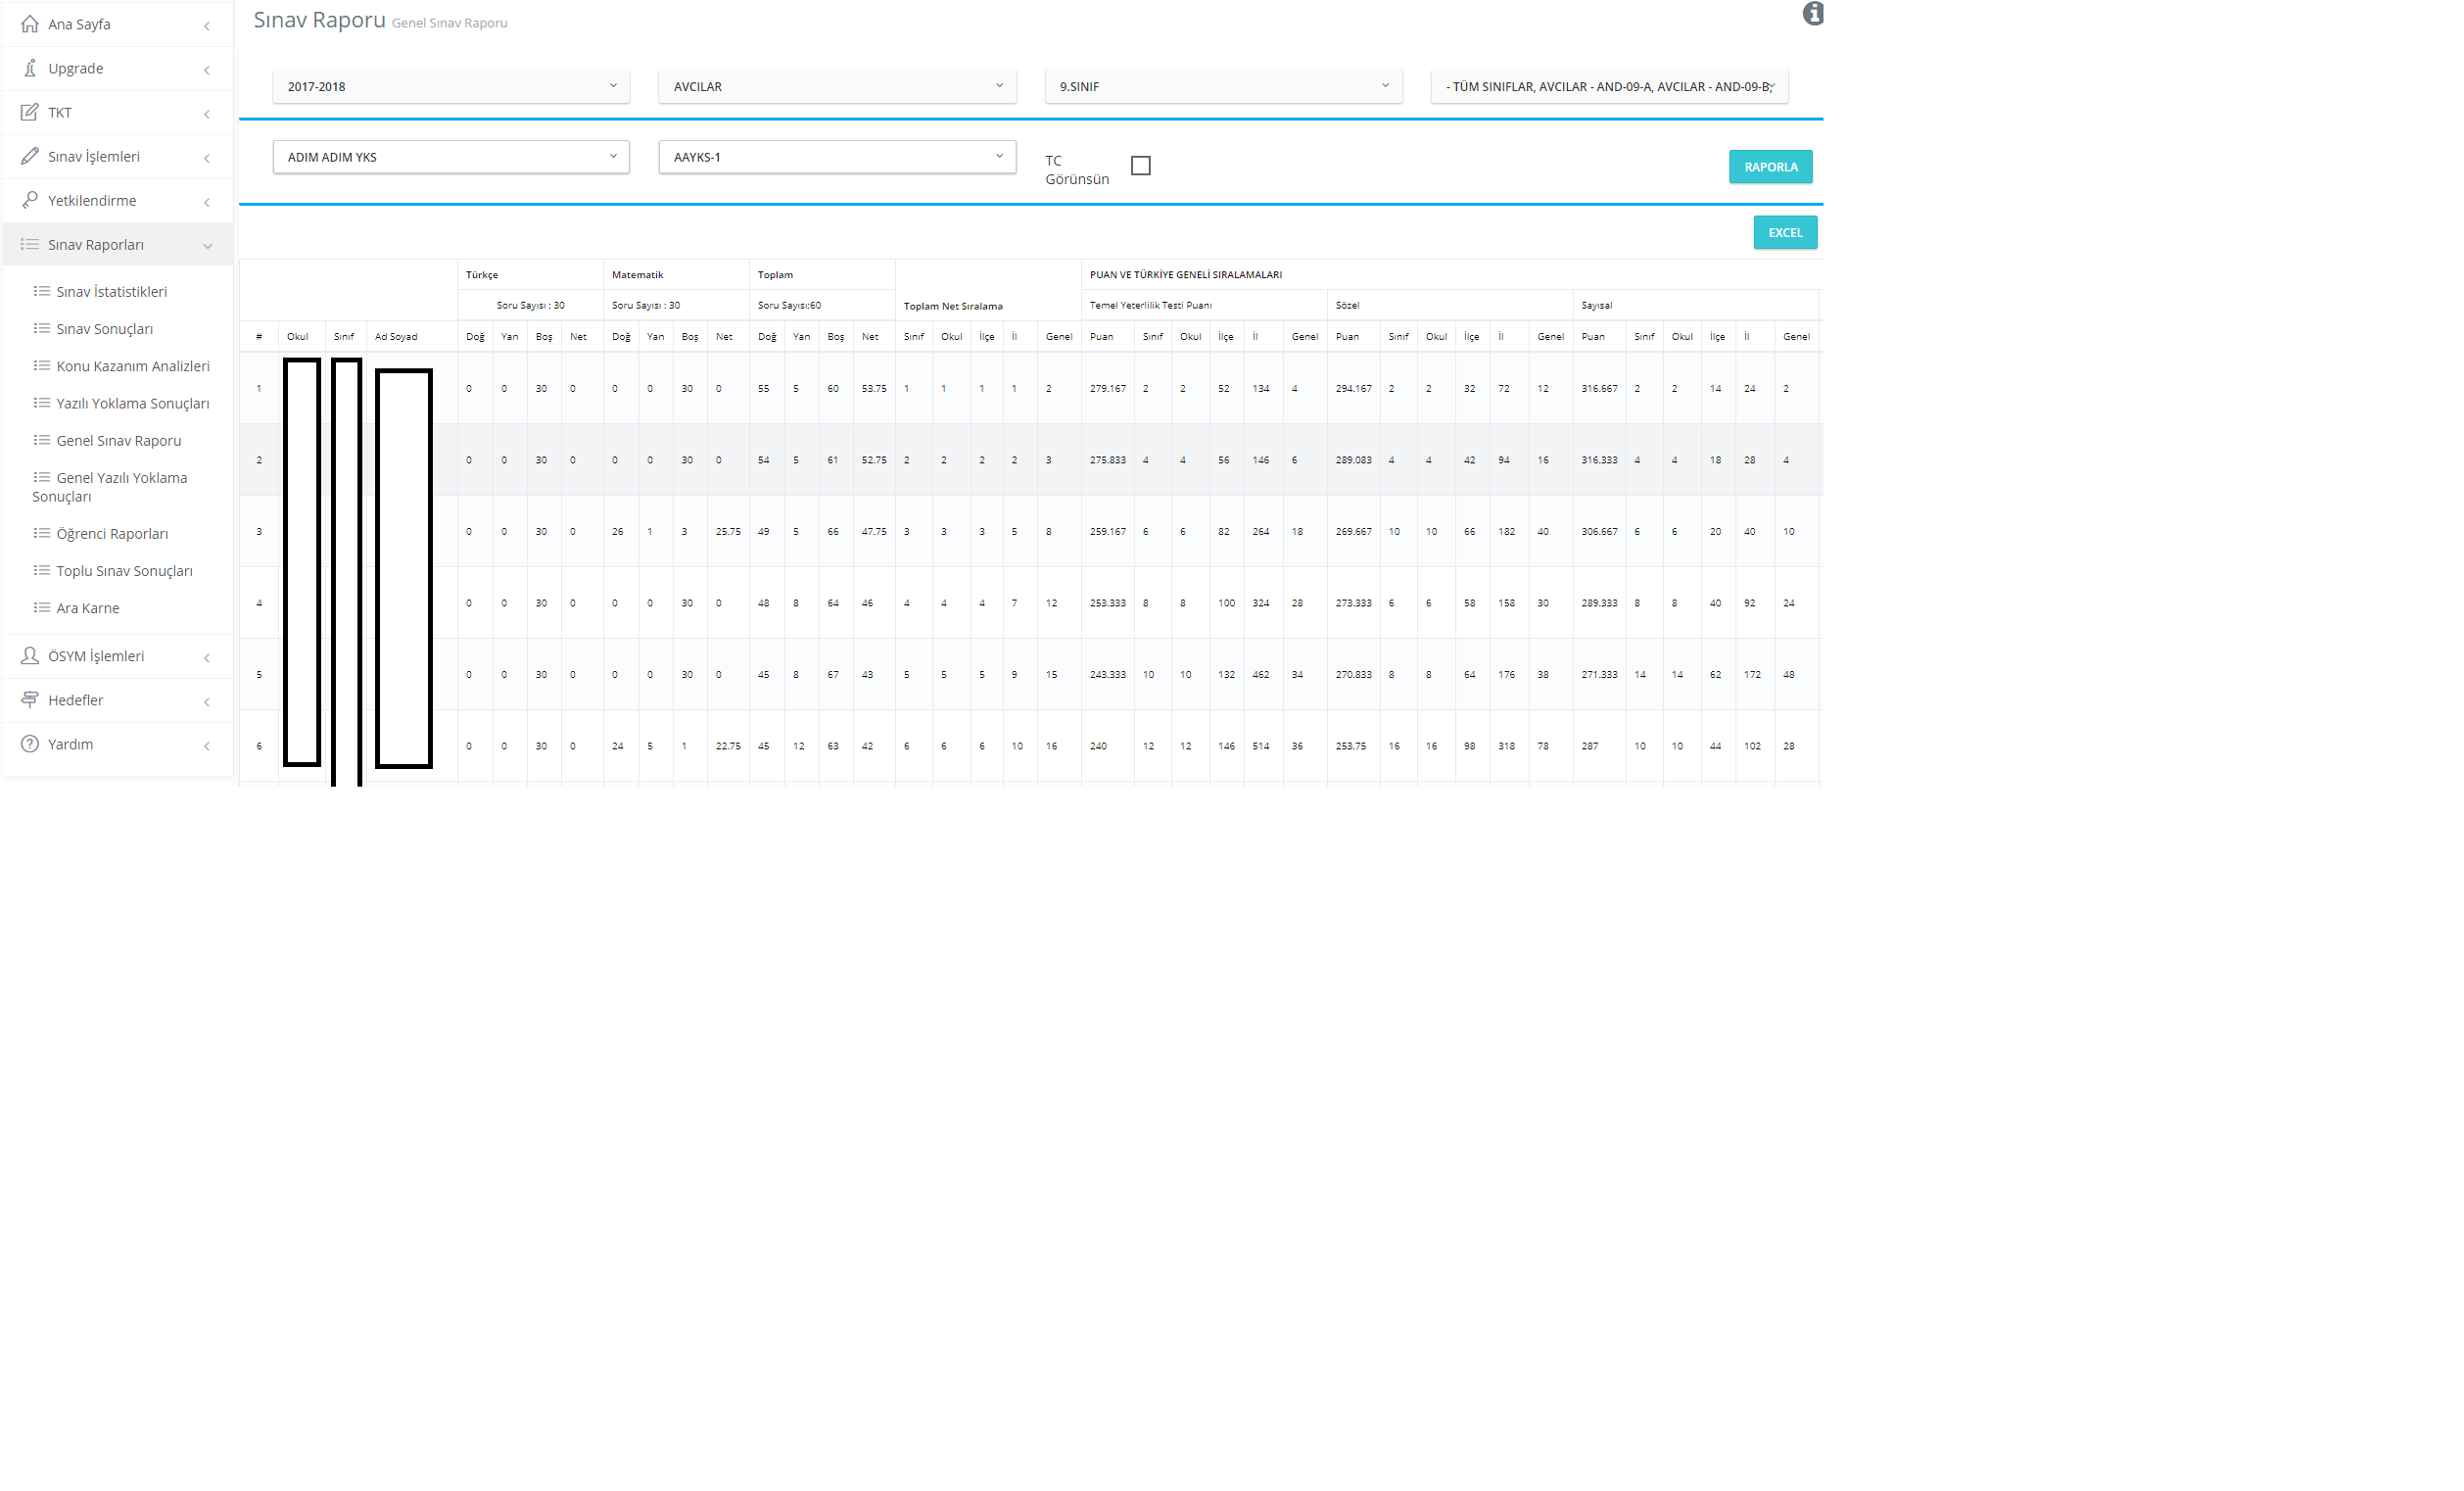Open the info icon at top right
The image size is (2464, 1491).
[1812, 14]
